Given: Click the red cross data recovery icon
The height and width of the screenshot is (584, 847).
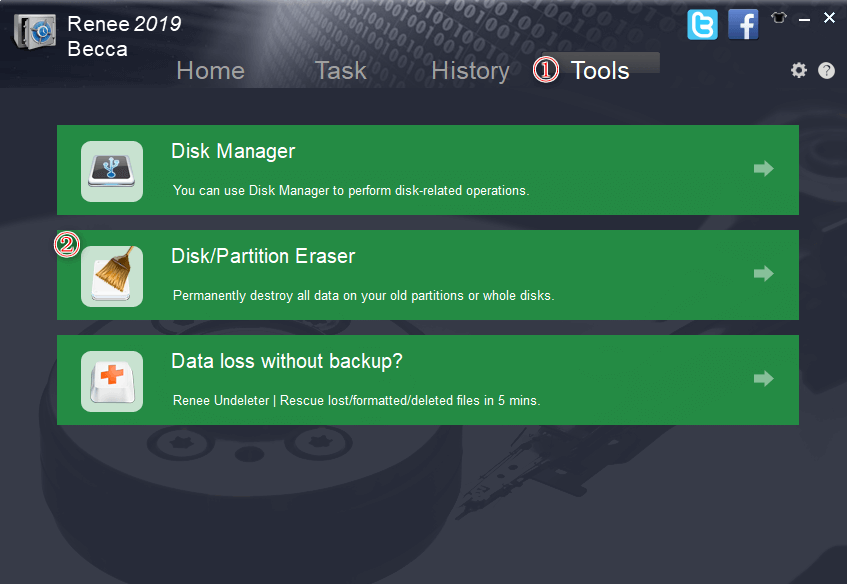Looking at the screenshot, I should pos(112,381).
